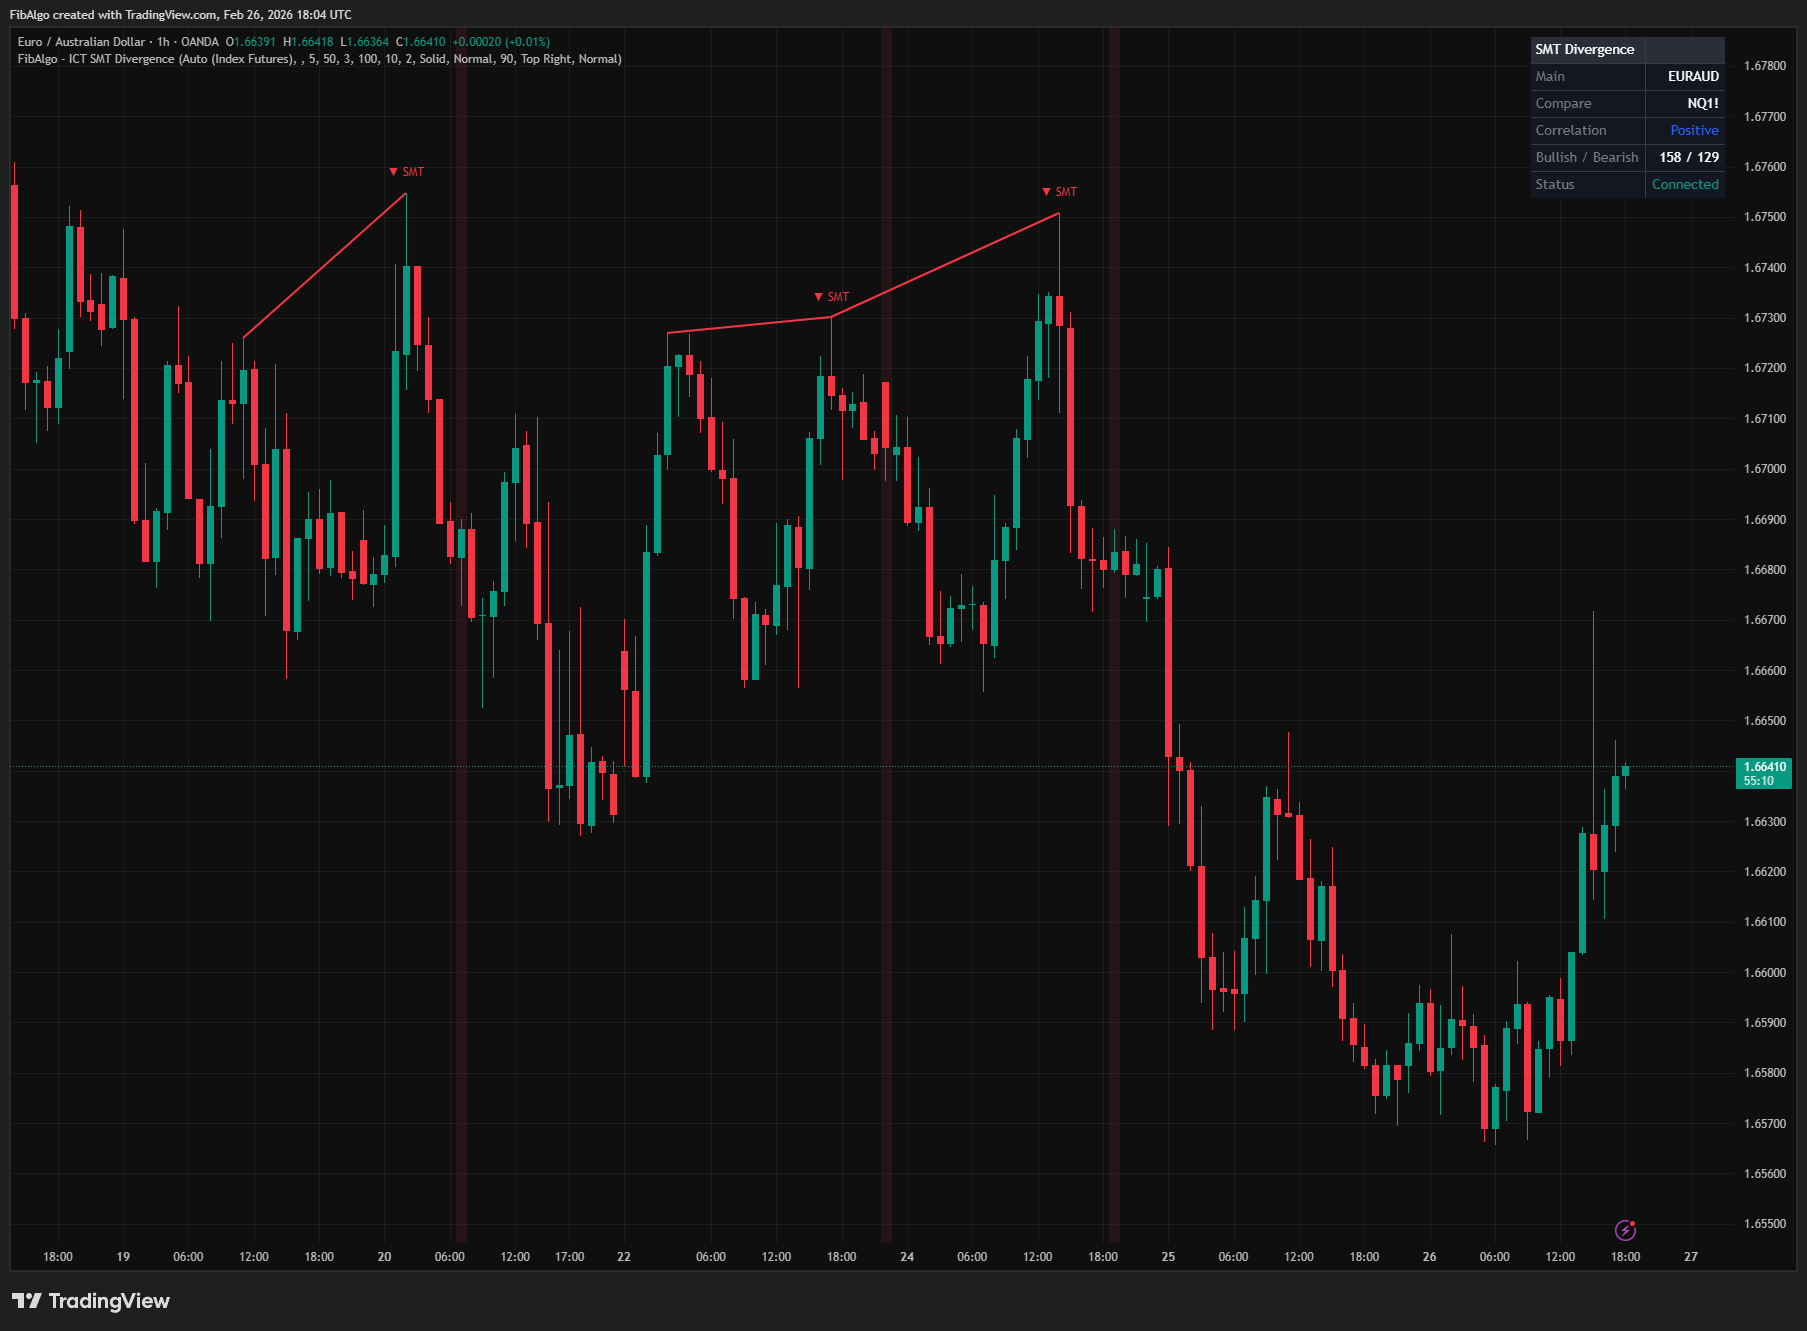Image resolution: width=1807 pixels, height=1331 pixels.
Task: Toggle the Status field showing Connected
Action: tap(1685, 184)
